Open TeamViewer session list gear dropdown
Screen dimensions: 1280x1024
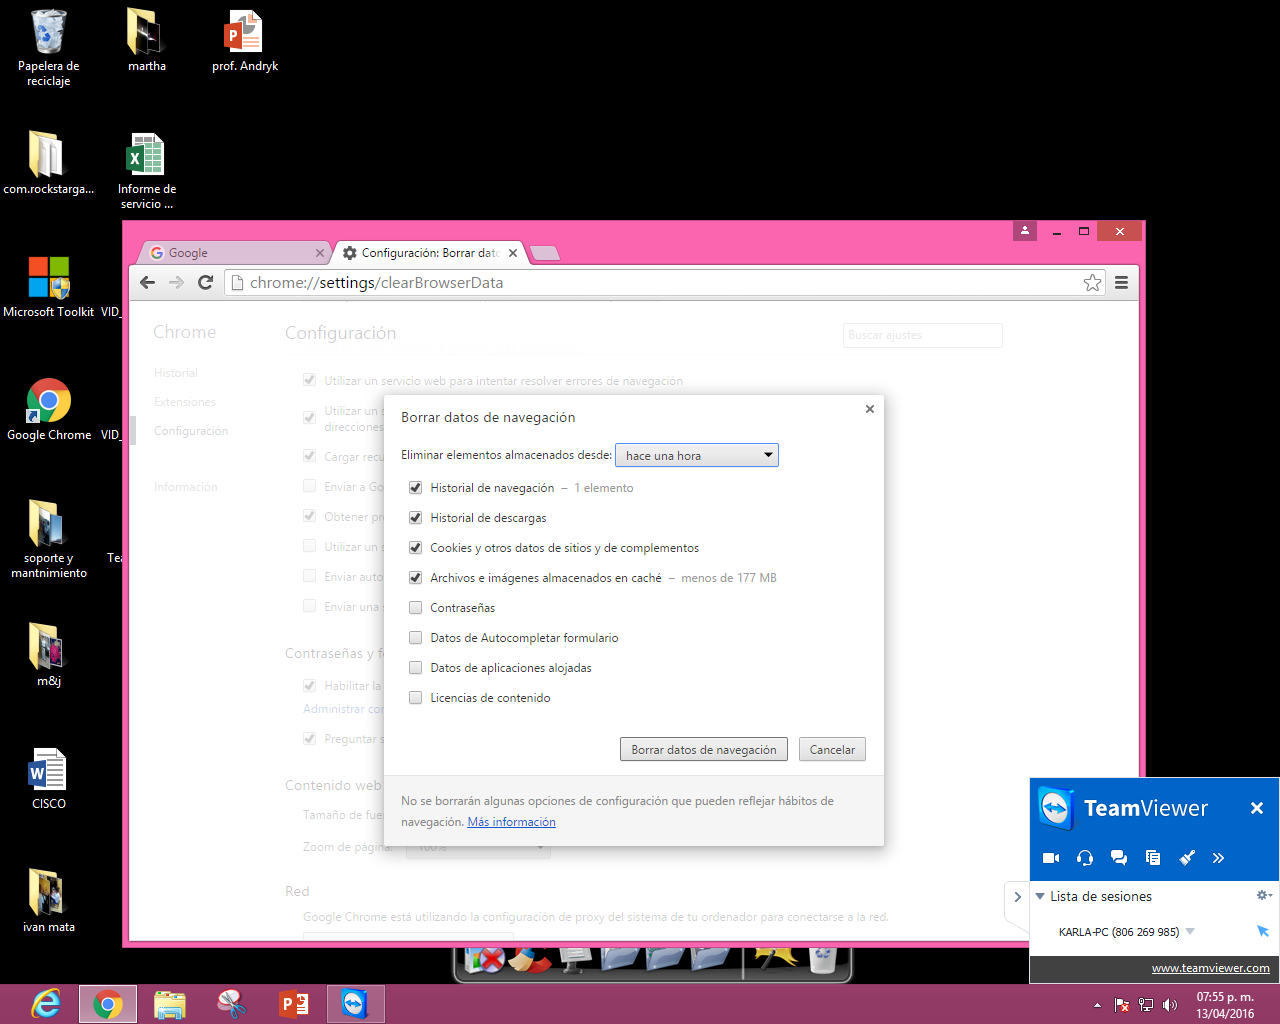(1264, 895)
